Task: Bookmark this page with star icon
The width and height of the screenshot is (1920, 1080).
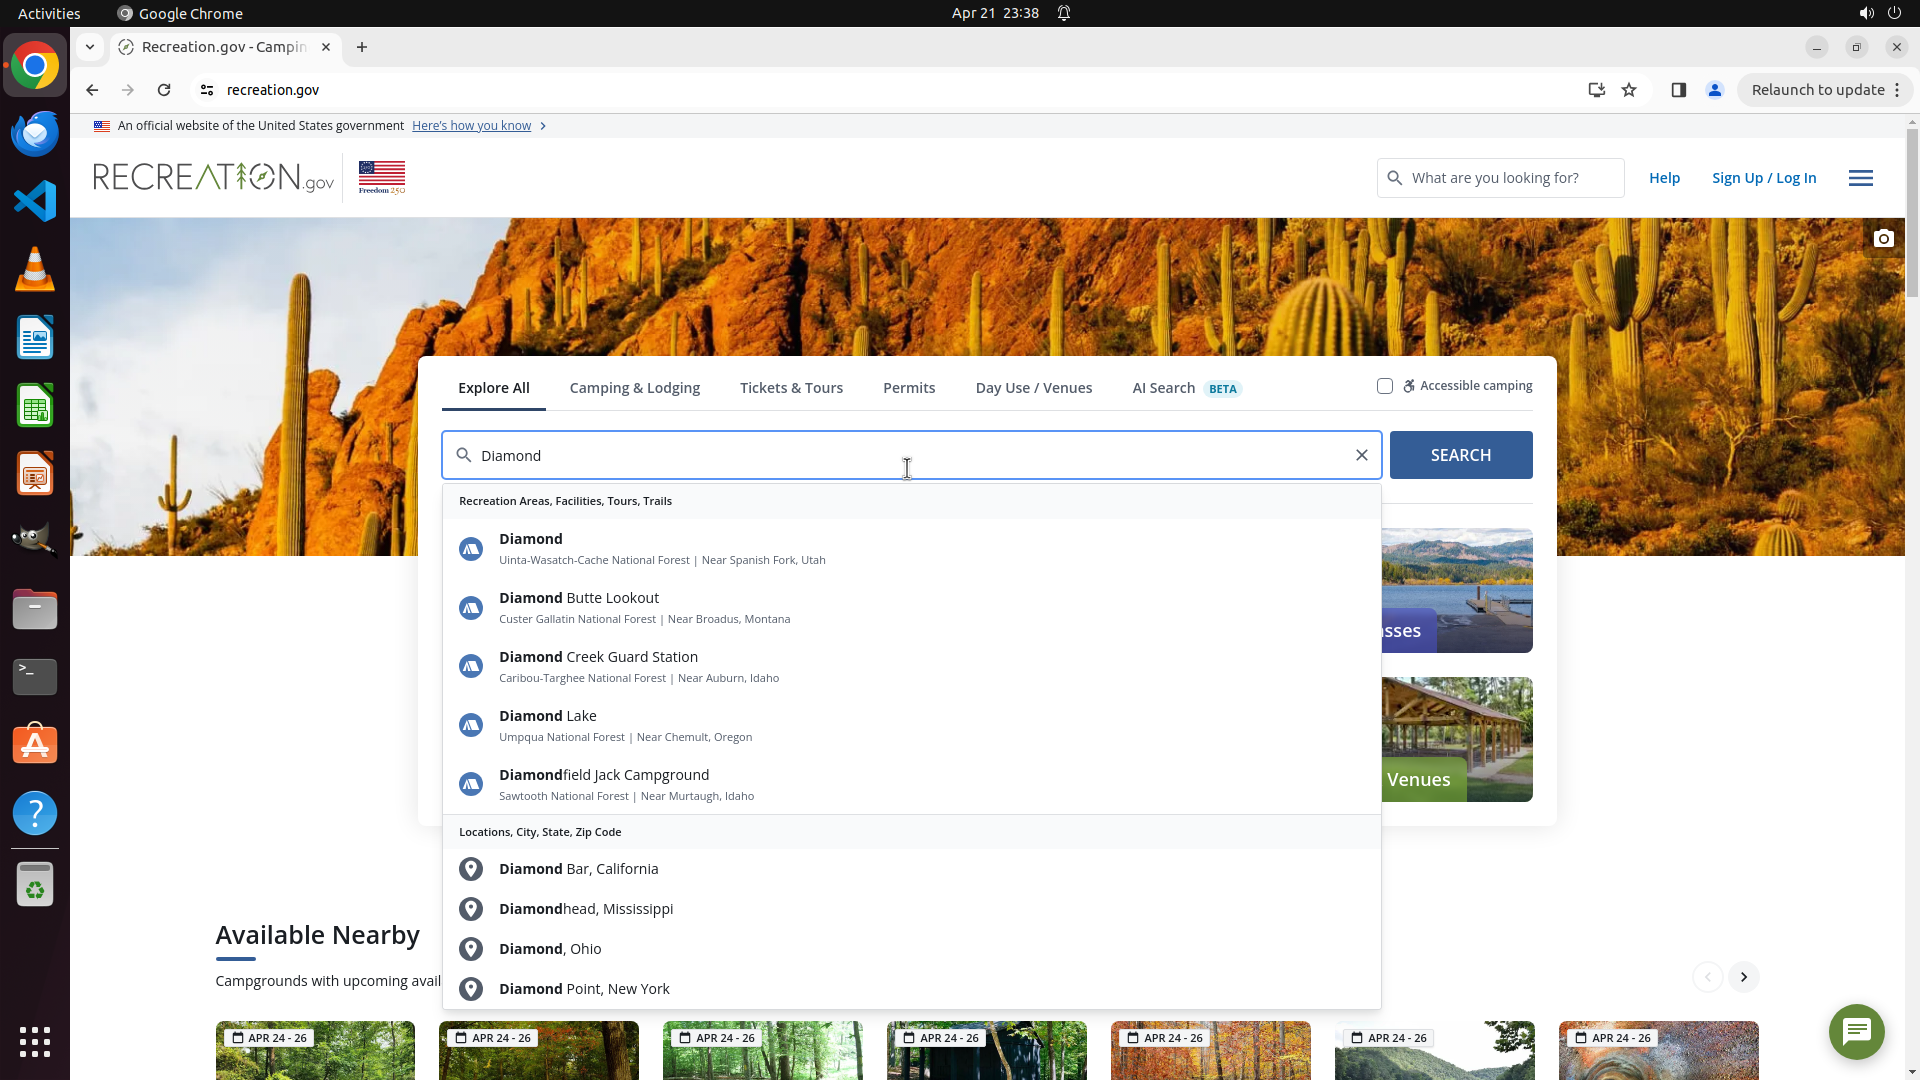Action: point(1629,90)
